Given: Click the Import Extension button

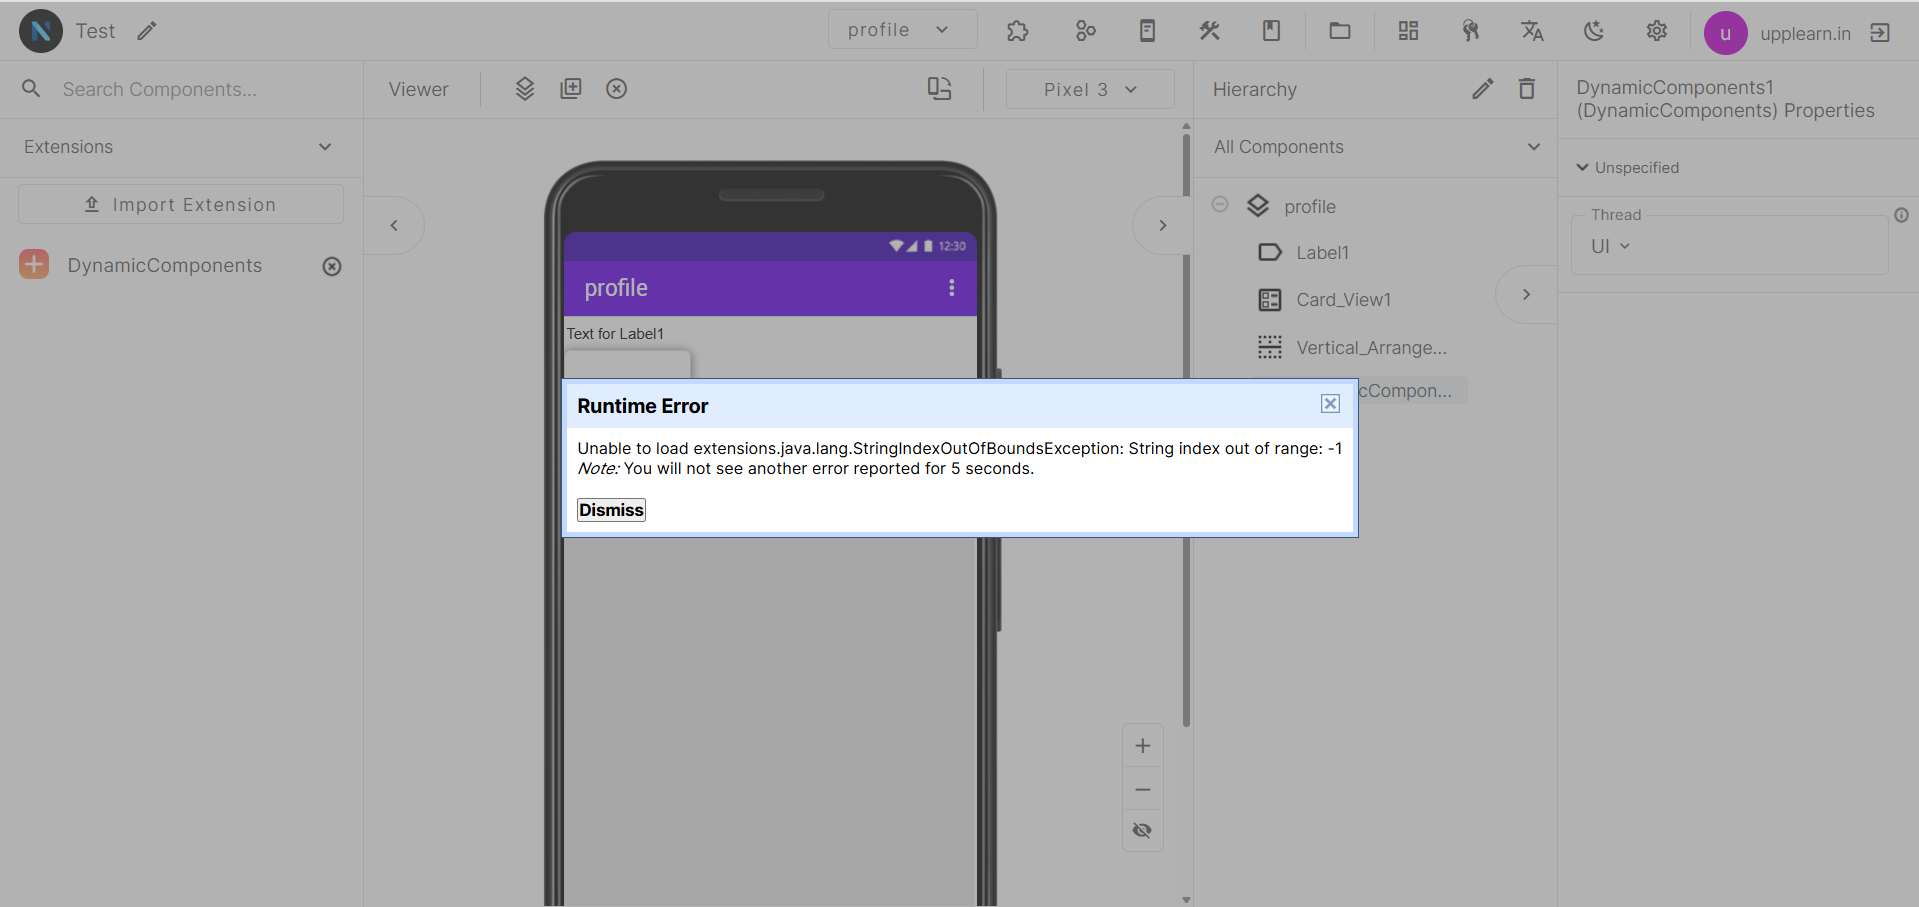Looking at the screenshot, I should click(181, 204).
